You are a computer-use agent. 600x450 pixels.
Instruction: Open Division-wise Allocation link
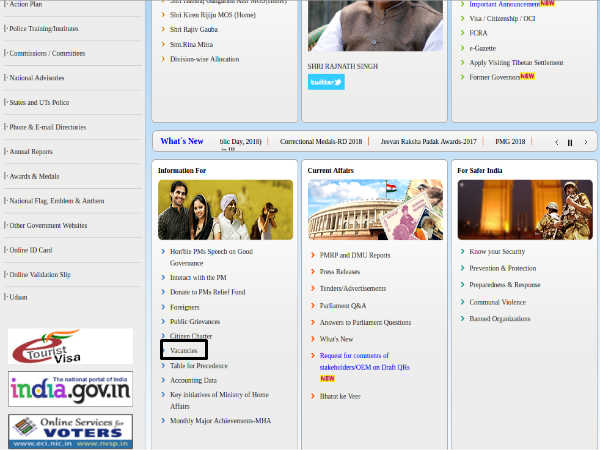(205, 59)
